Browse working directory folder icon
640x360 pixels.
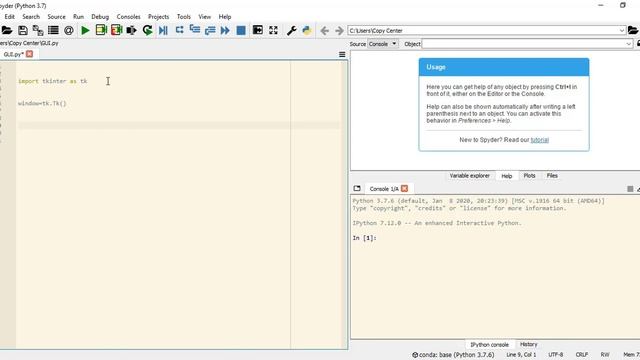pos(633,30)
